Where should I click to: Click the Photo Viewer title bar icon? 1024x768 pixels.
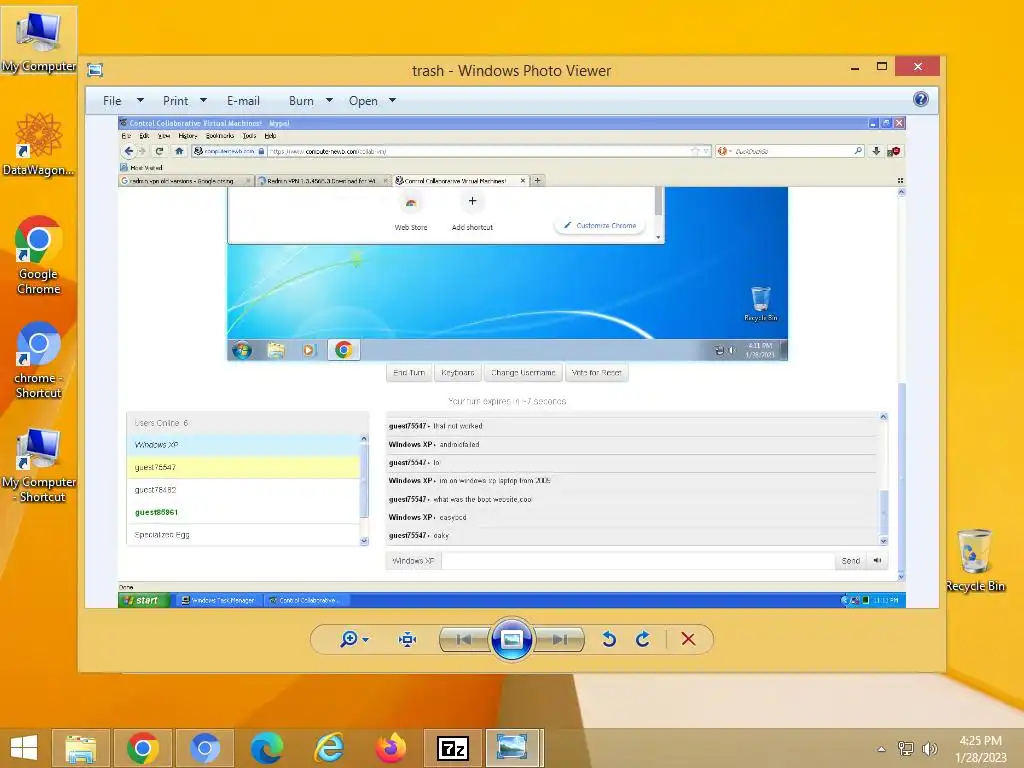(95, 70)
